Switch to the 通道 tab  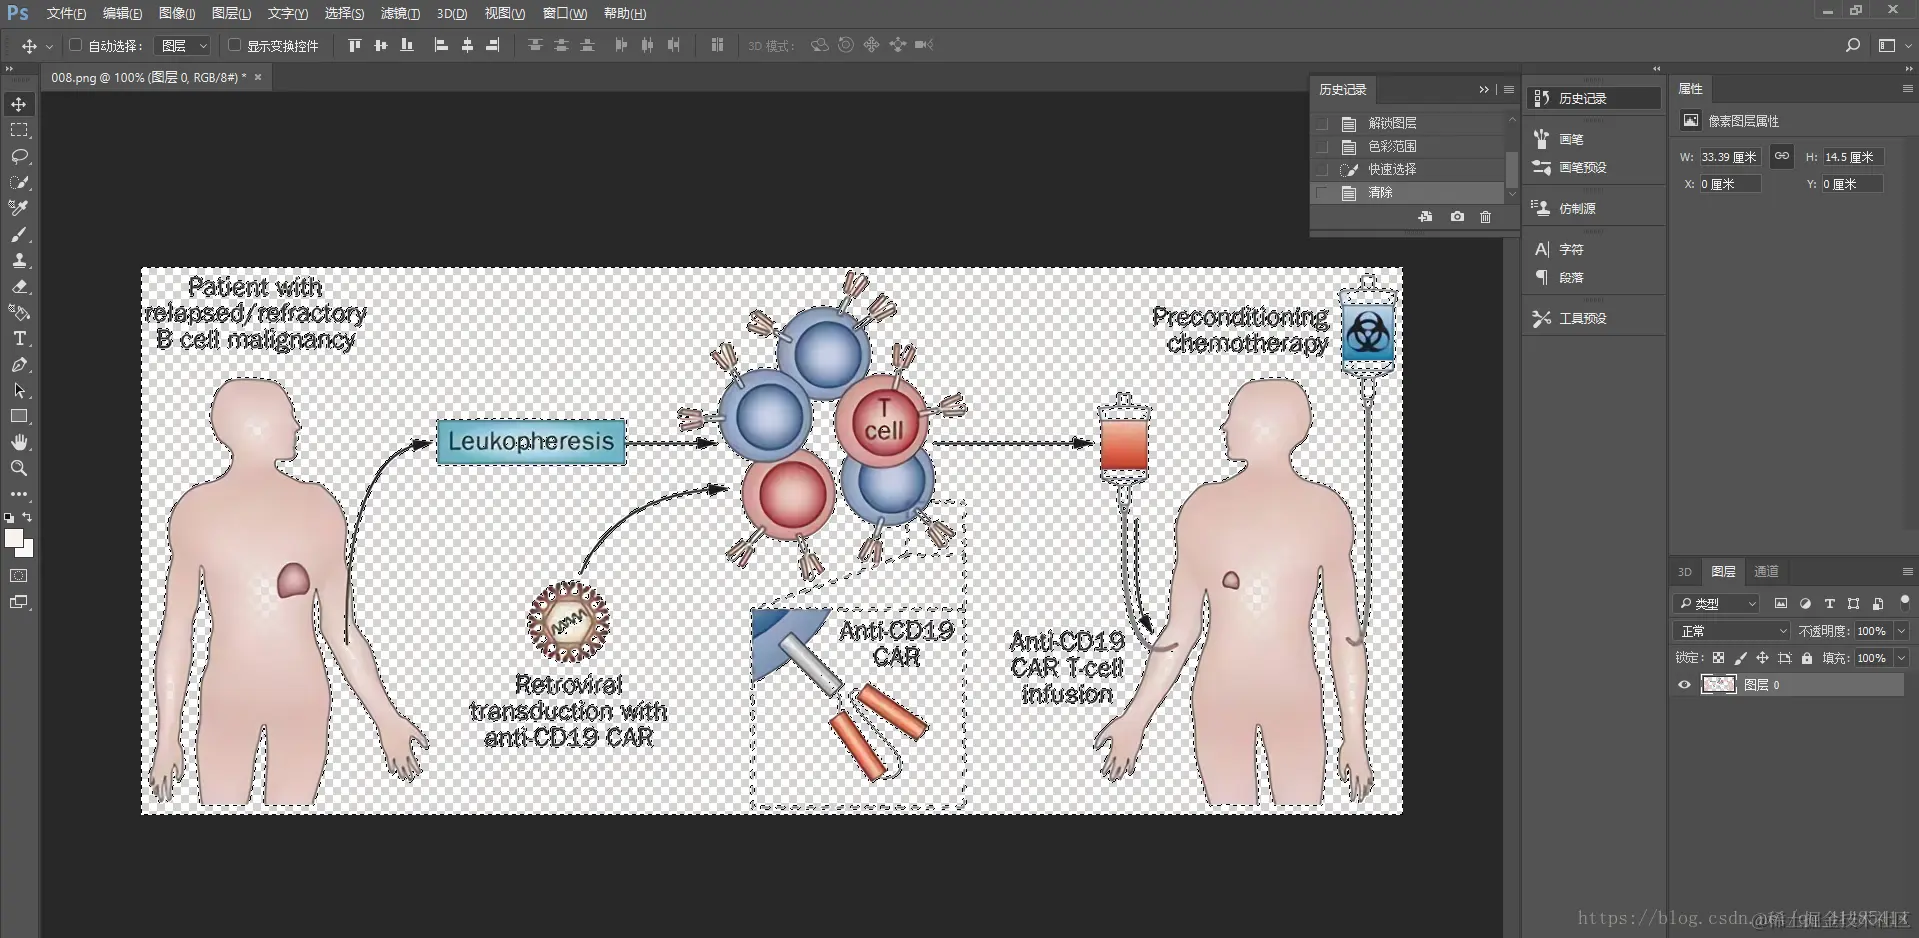tap(1766, 571)
